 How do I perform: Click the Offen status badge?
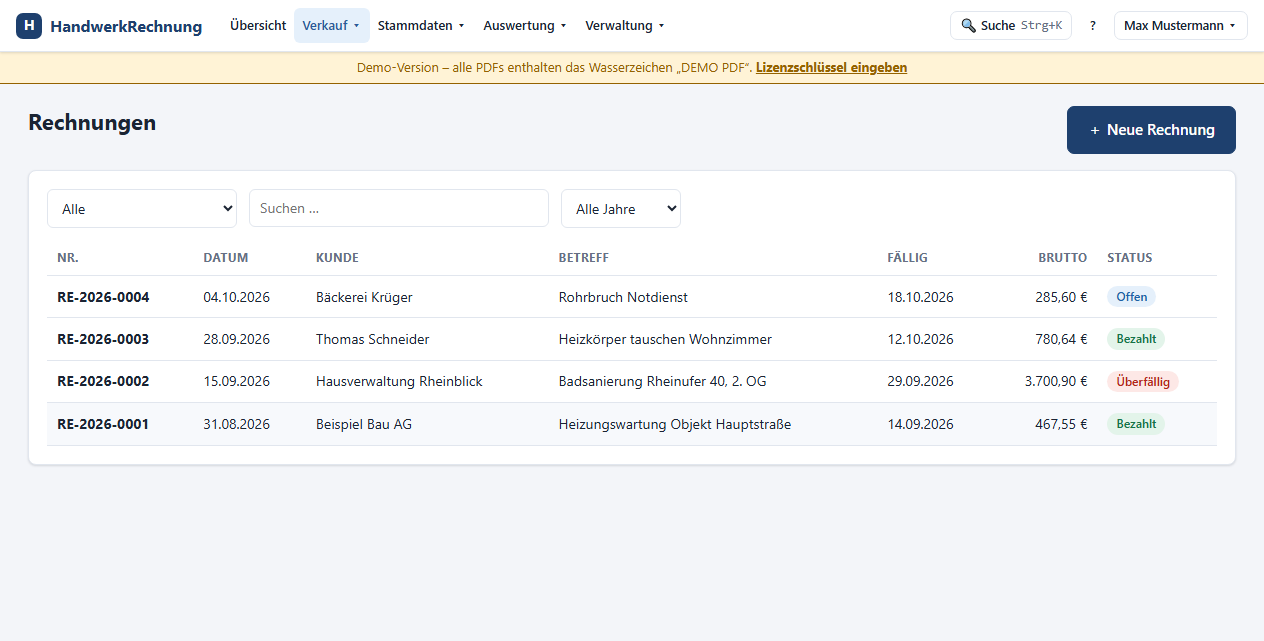tap(1131, 297)
